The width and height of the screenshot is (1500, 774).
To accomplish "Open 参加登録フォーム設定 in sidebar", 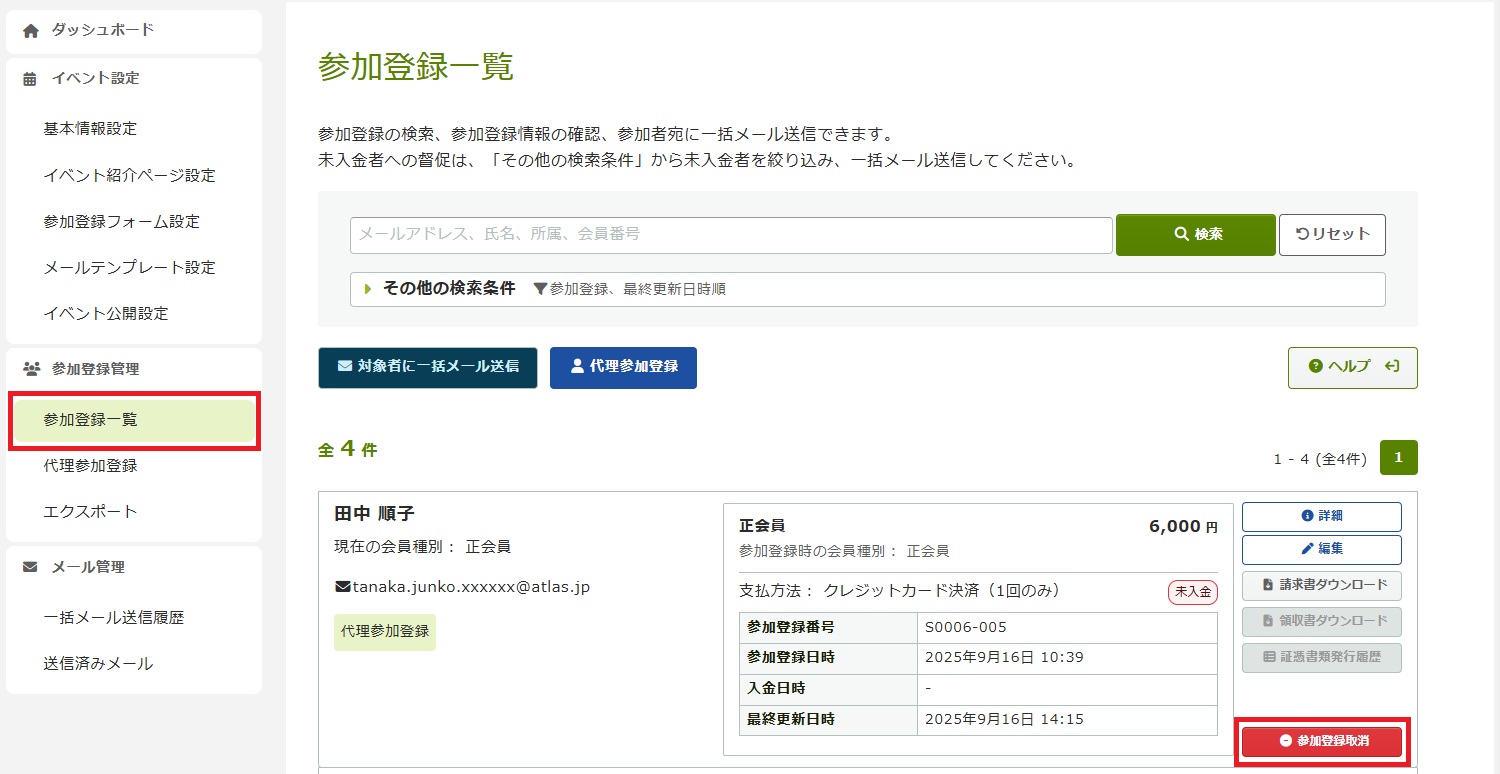I will [x=121, y=222].
